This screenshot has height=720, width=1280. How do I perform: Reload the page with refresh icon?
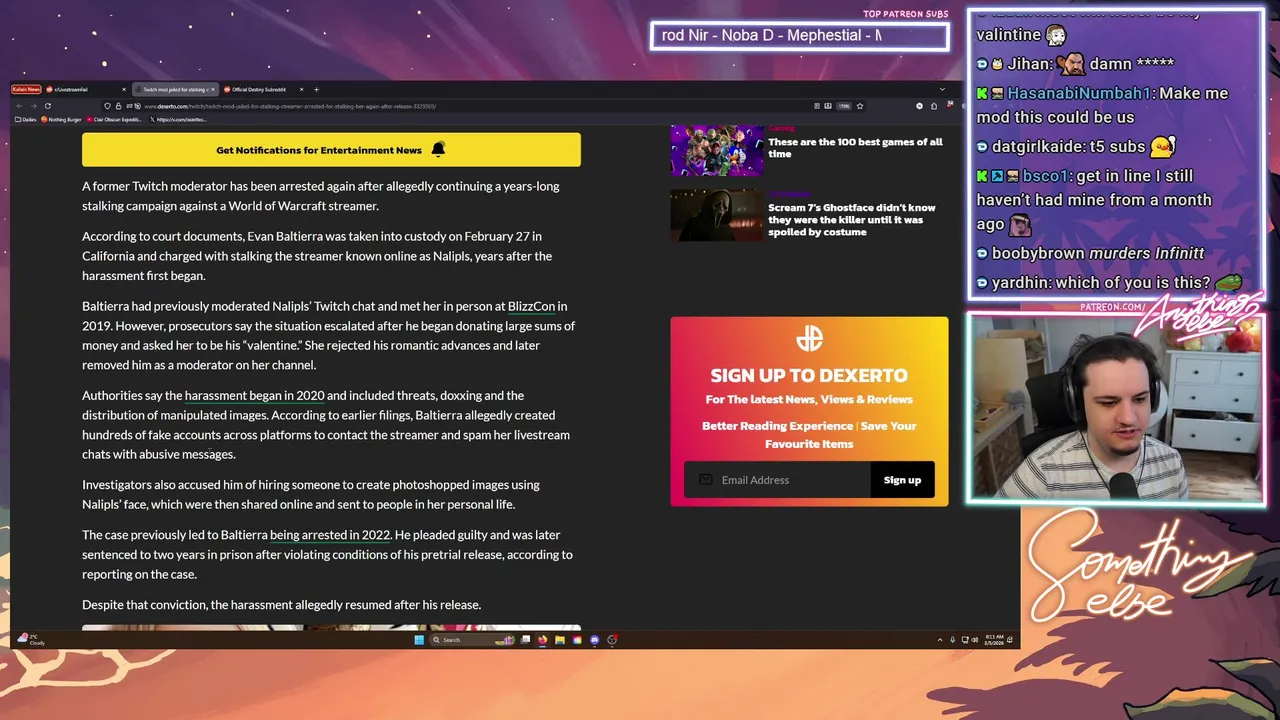click(x=48, y=106)
